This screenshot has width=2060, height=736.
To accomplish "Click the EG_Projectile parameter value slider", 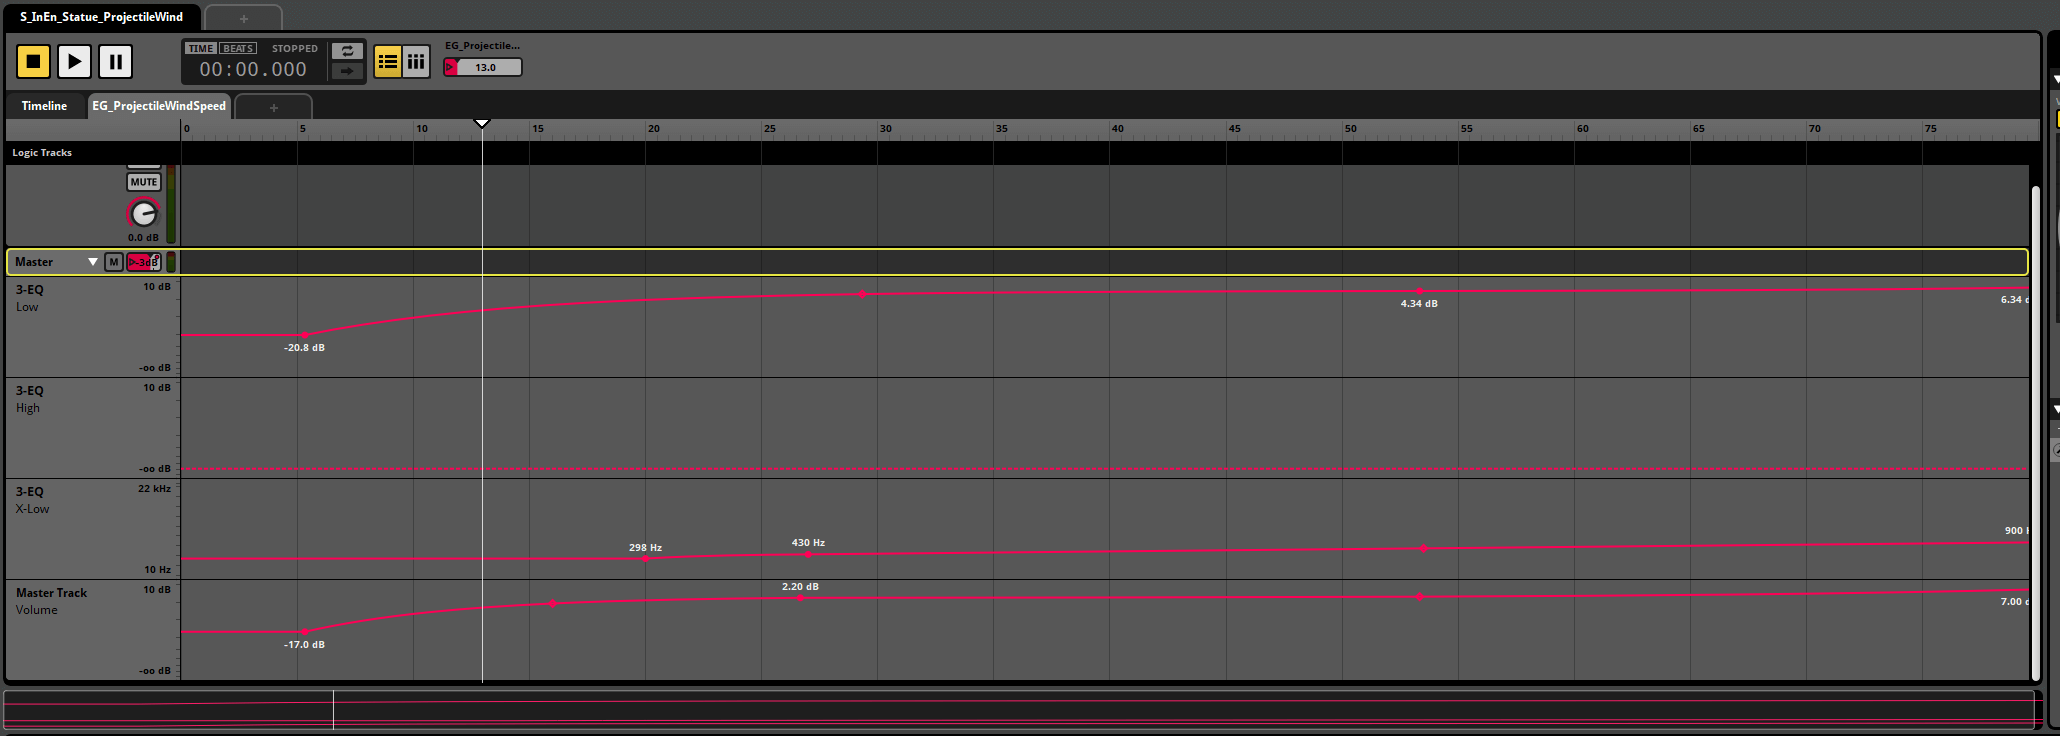I will 485,67.
